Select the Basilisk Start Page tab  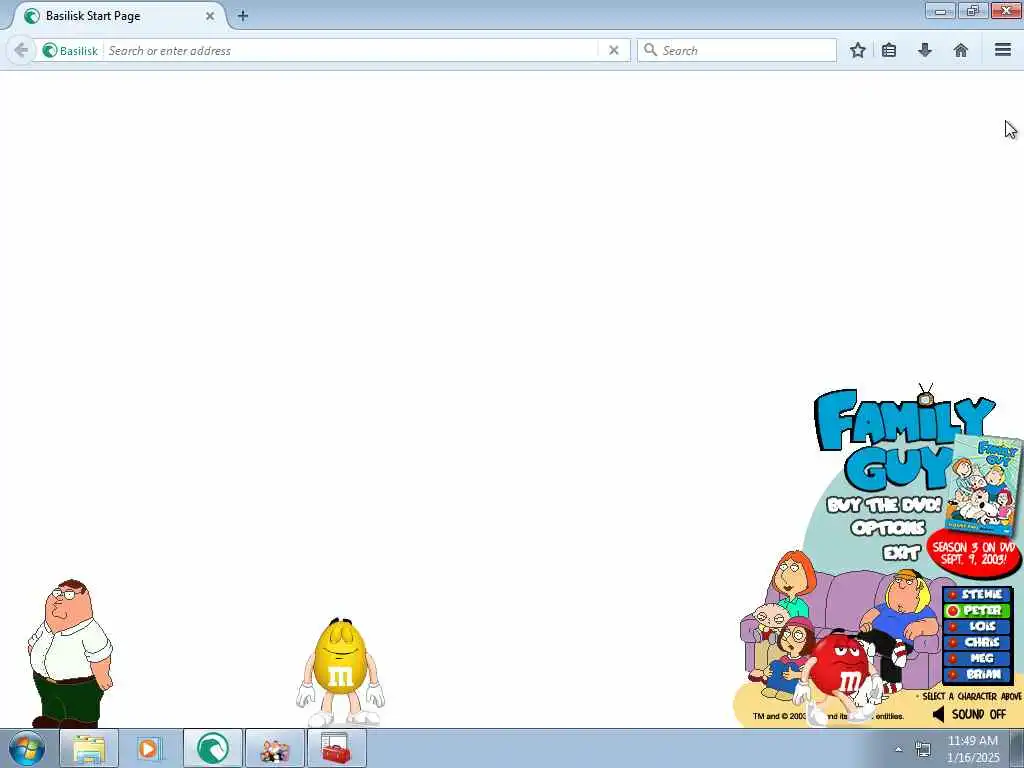point(118,16)
